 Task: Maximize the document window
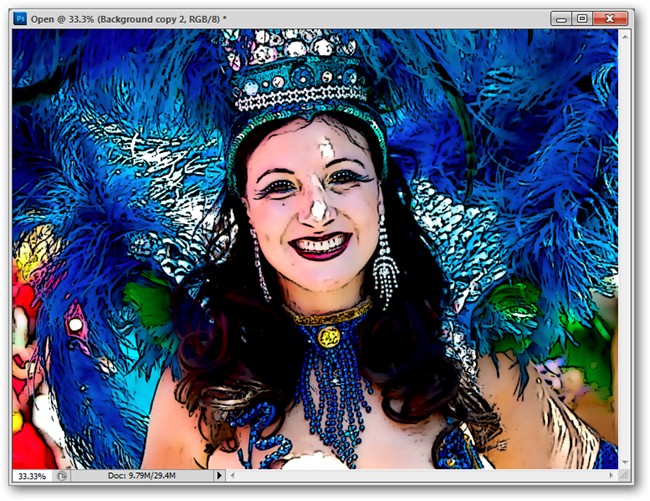click(x=582, y=19)
